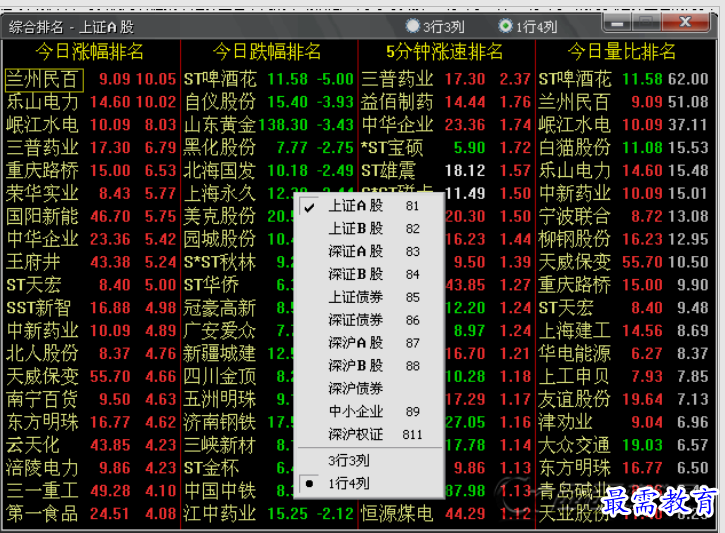Select 云天化 in the 今日涨幅排名 list

33,446
